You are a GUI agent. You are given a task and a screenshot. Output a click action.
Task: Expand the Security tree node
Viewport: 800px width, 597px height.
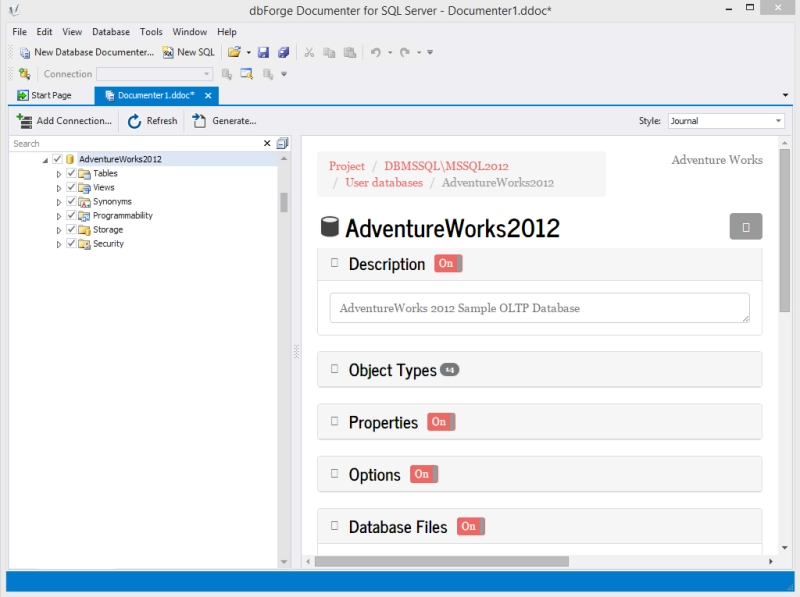pos(59,244)
